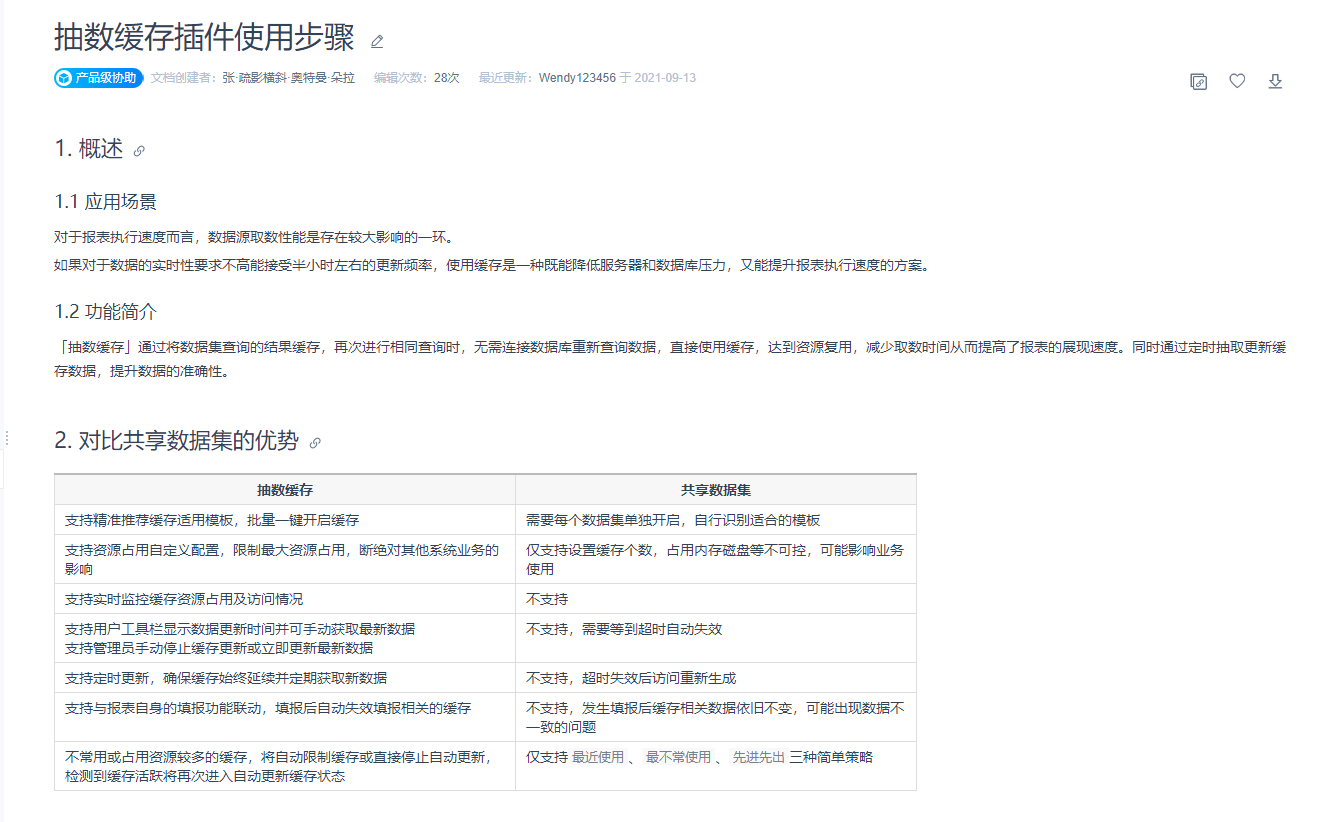Image resolution: width=1343 pixels, height=822 pixels.
Task: Click the label 最近更新
Action: [x=503, y=78]
